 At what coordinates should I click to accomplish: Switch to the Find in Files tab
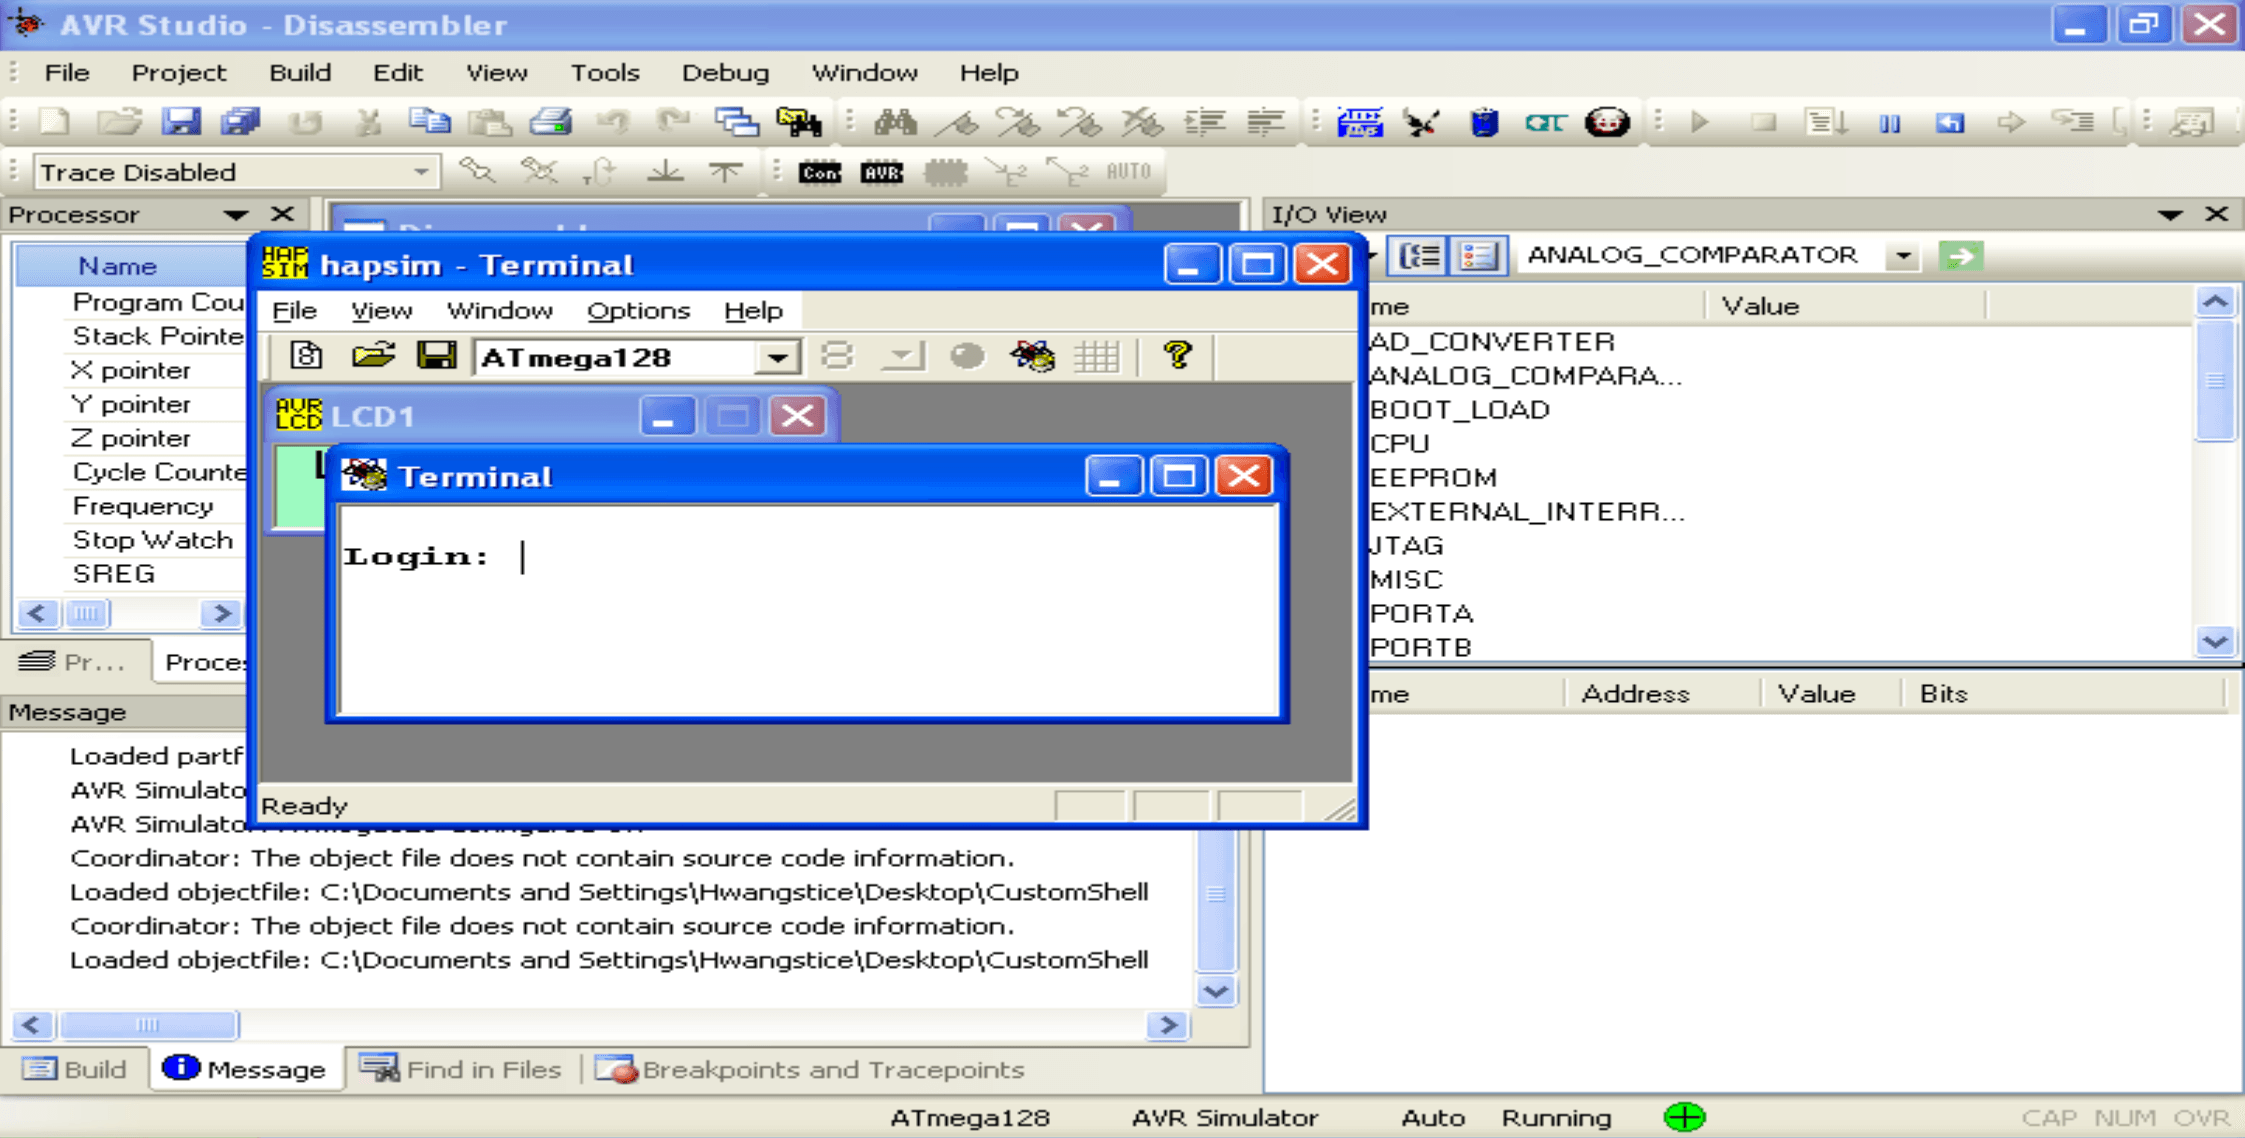click(x=461, y=1069)
